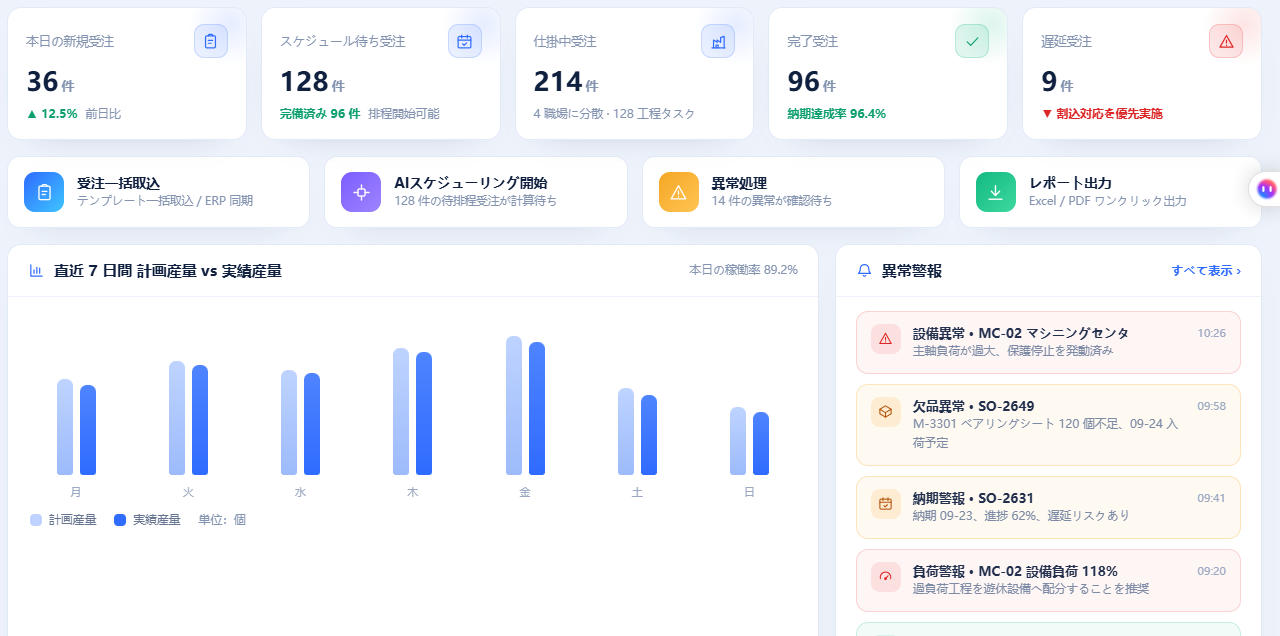Click 128 件 value on スケジュール待ち受注

(x=312, y=82)
